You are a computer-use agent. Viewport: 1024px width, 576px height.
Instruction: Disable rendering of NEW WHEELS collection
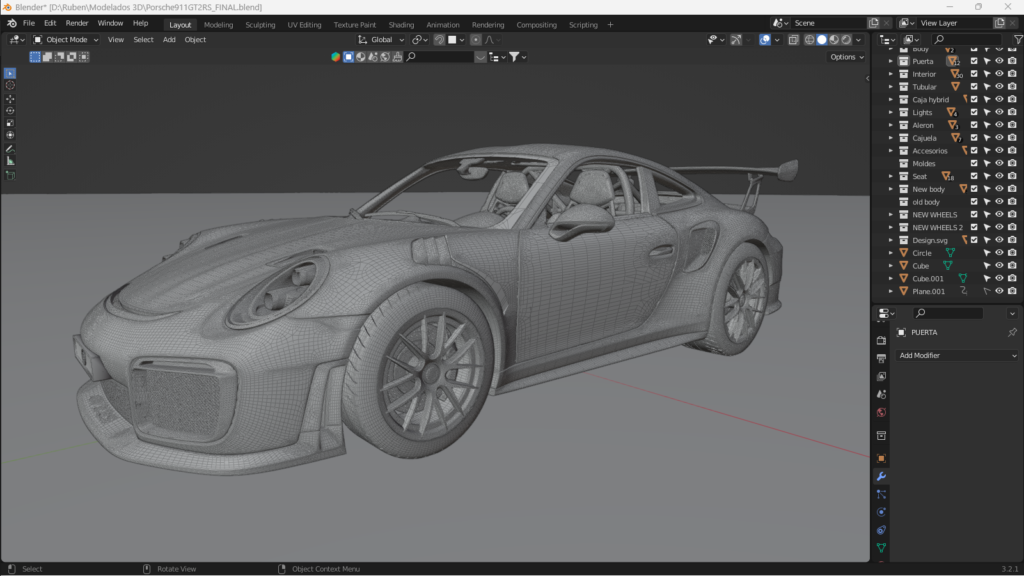(1012, 214)
